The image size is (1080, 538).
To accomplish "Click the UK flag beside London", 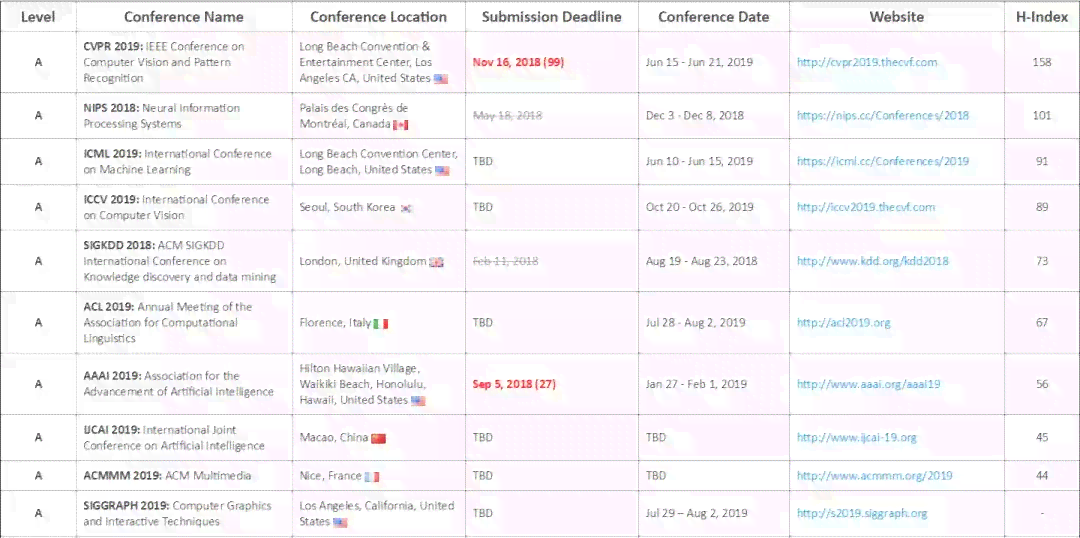I will (x=437, y=262).
